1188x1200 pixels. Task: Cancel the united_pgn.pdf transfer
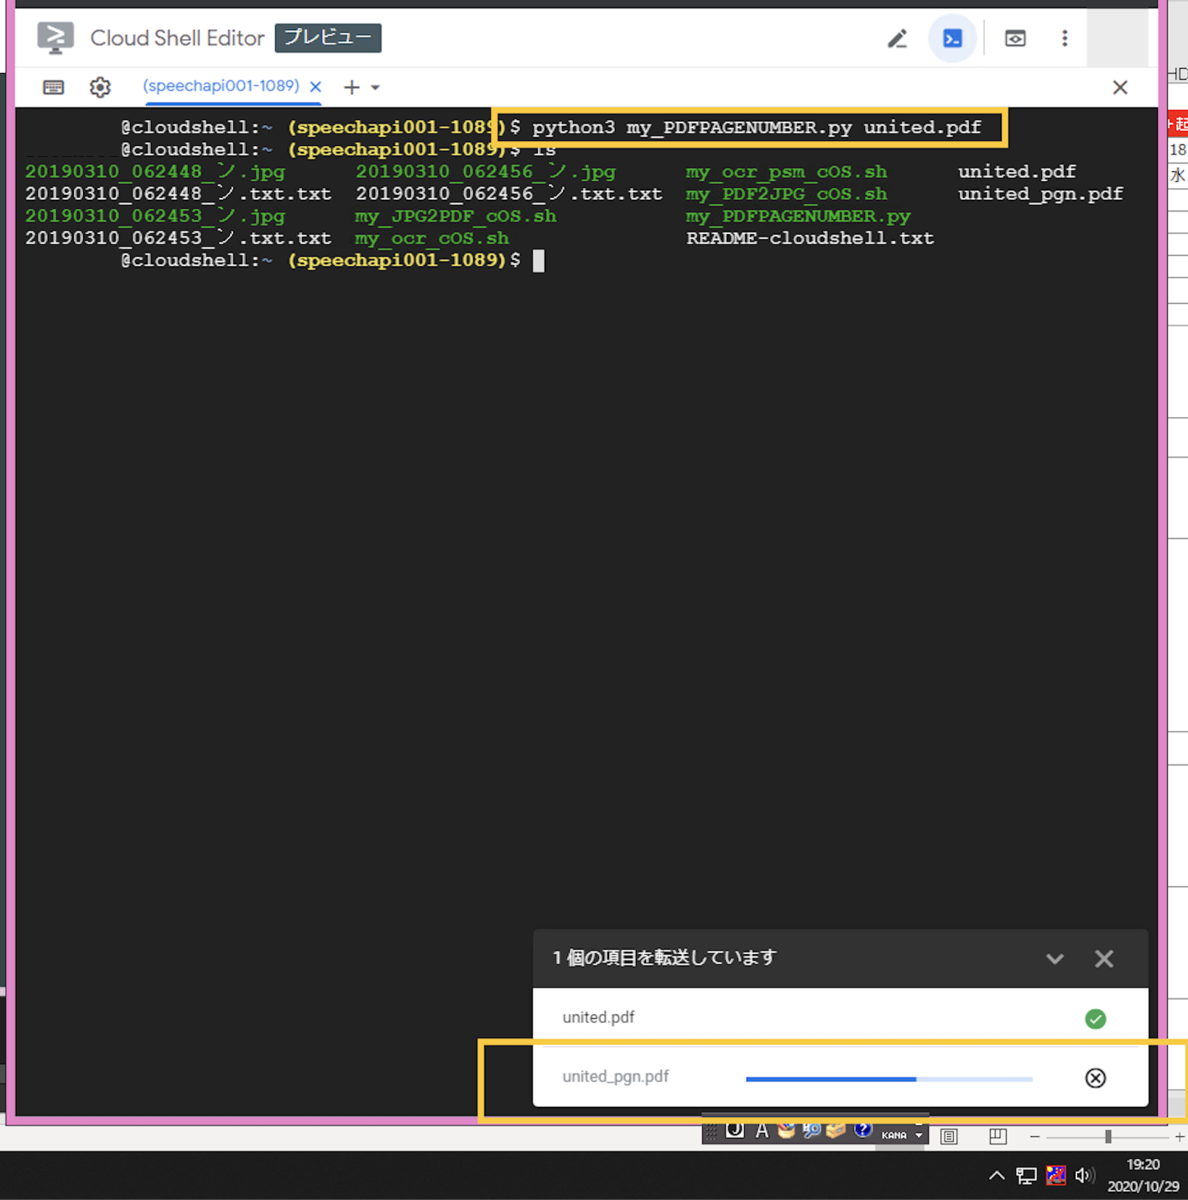click(x=1095, y=1078)
